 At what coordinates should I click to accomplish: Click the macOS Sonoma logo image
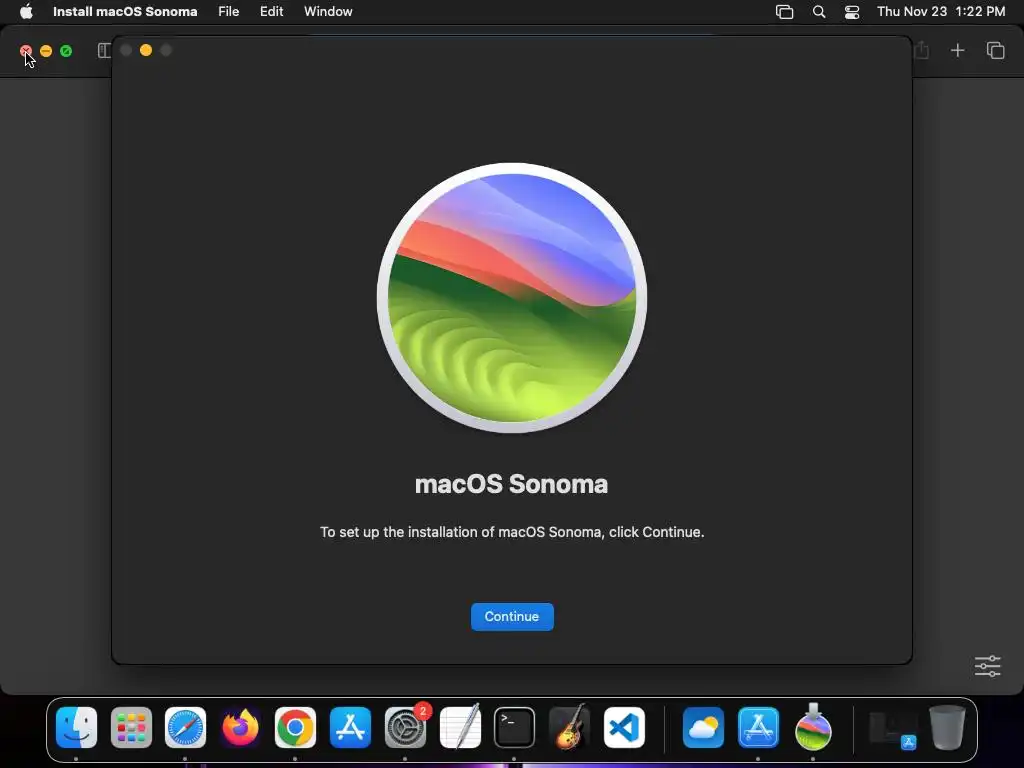512,298
